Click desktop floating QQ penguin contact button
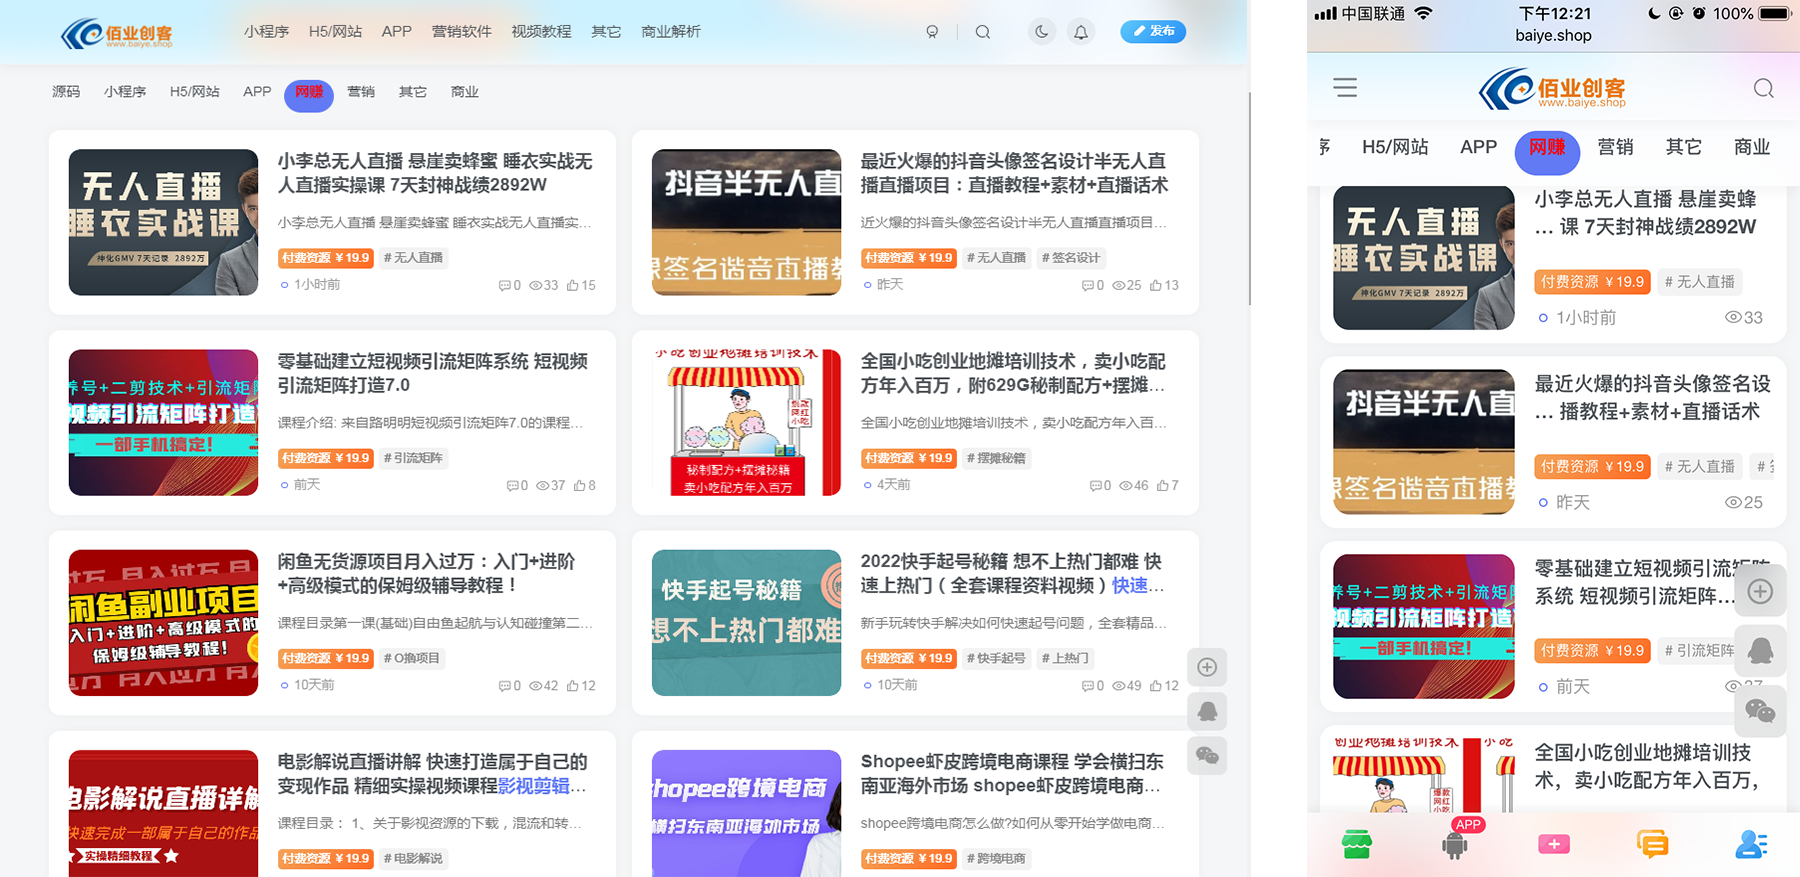Viewport: 1800px width, 877px height. pos(1207,711)
